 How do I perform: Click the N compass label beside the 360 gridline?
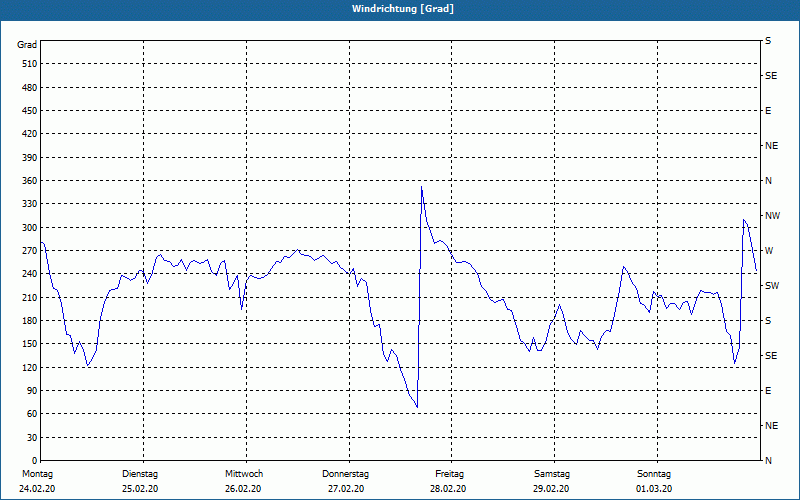(x=768, y=181)
